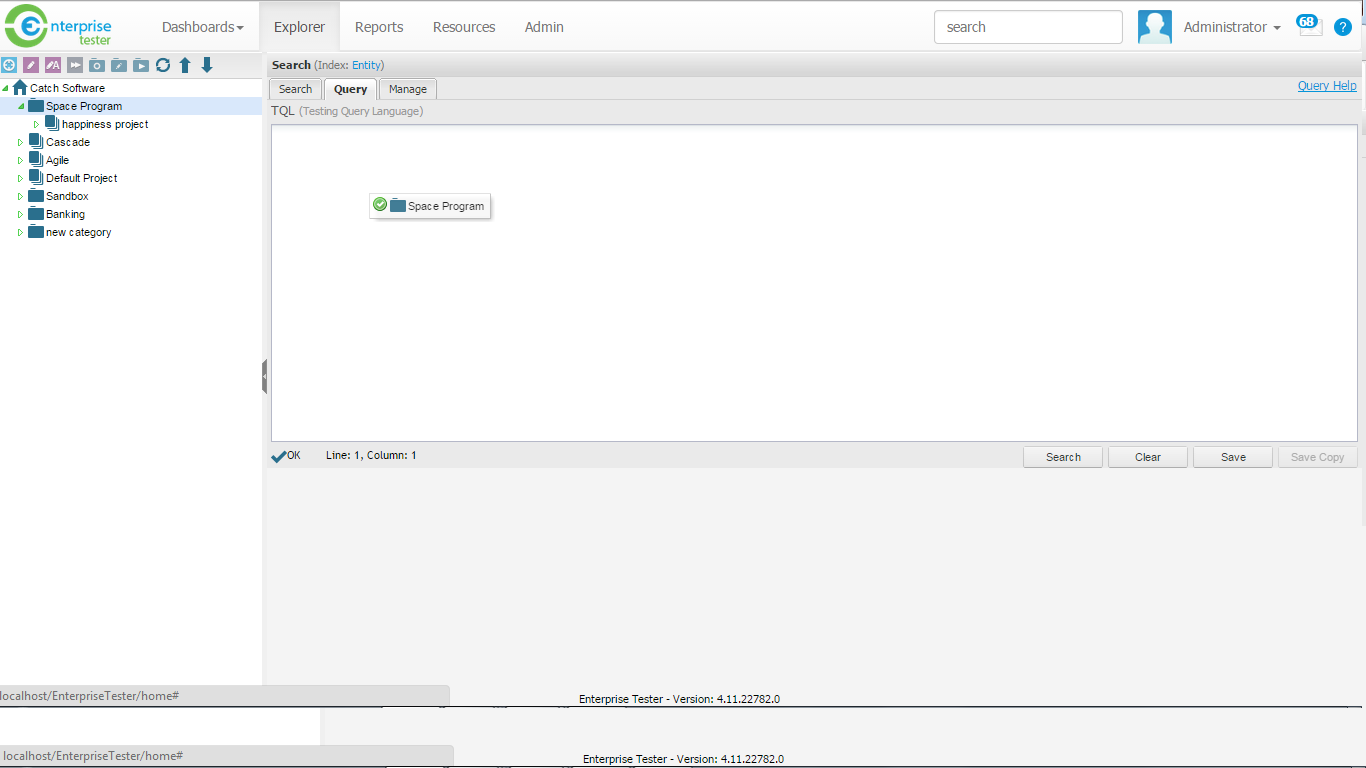
Task: Click the circular refresh arrows icon in tree toolbar
Action: pos(163,65)
